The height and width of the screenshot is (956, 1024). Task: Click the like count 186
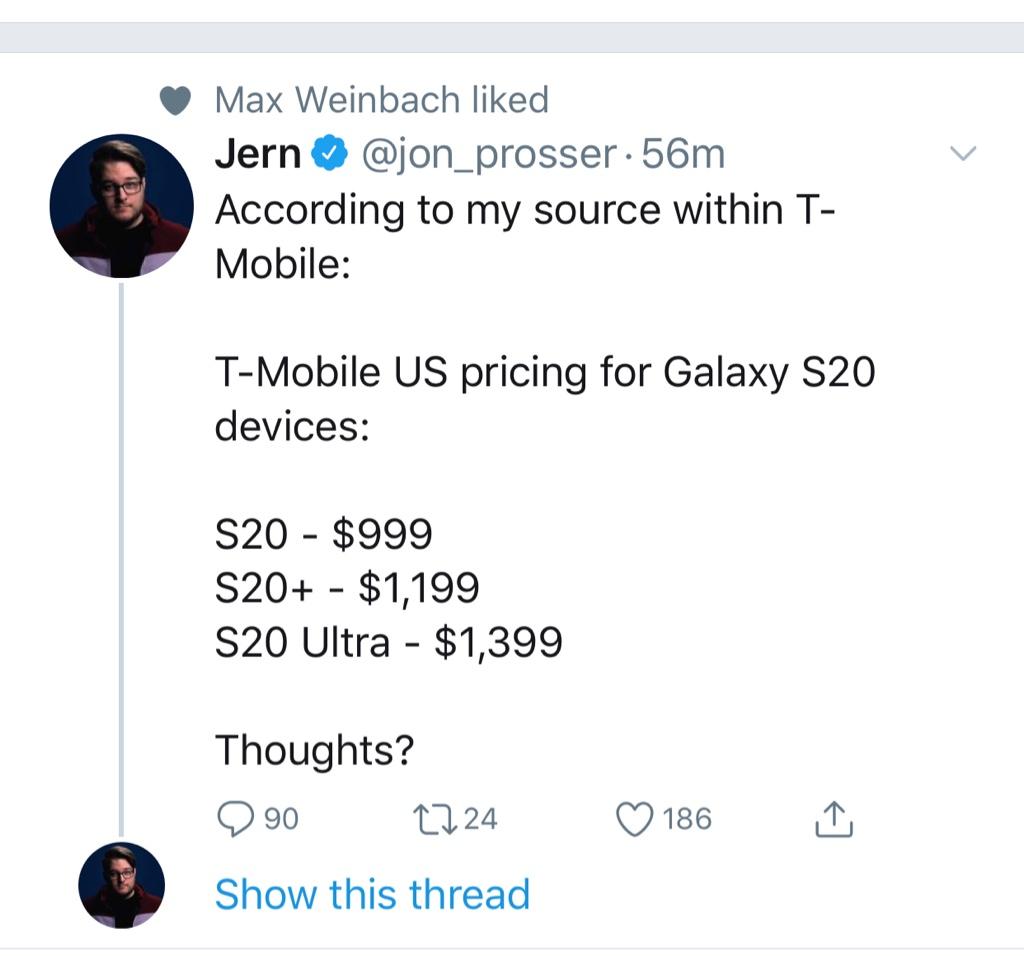687,819
